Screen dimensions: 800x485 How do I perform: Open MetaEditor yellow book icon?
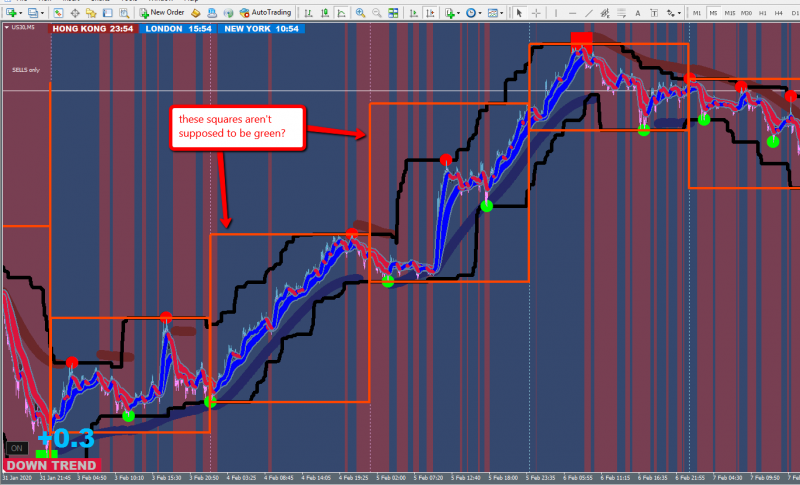(x=195, y=13)
